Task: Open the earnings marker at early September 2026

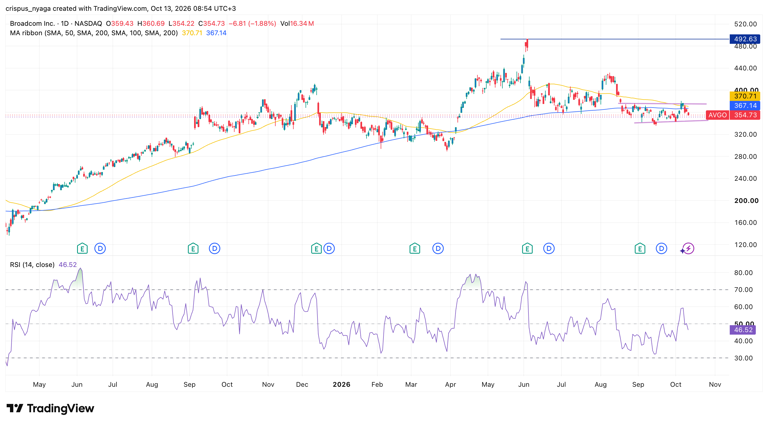Action: click(640, 249)
